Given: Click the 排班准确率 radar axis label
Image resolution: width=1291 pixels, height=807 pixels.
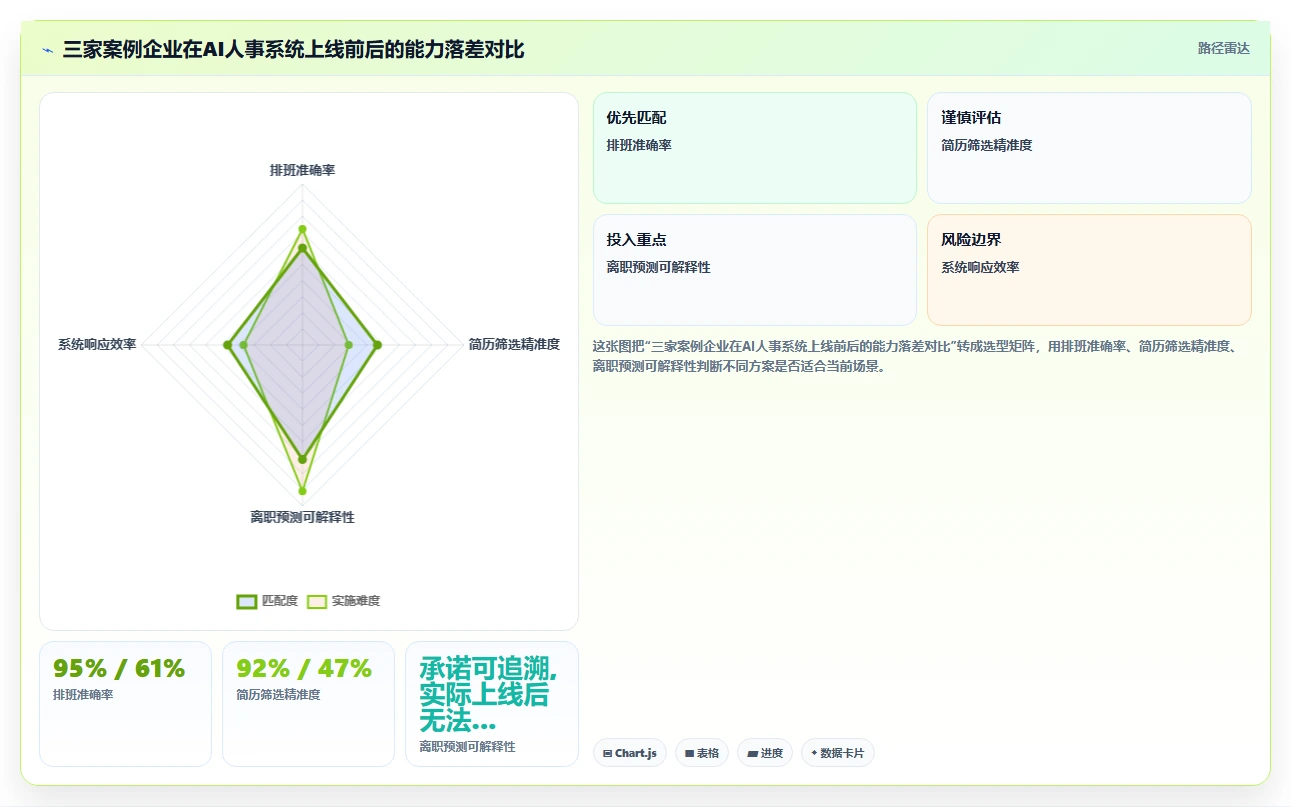Looking at the screenshot, I should (x=302, y=170).
